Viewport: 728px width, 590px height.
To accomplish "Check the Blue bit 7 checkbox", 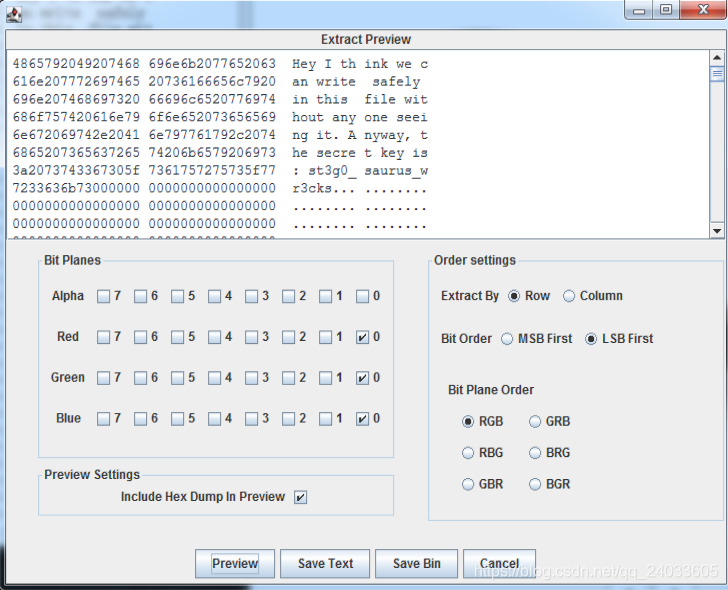I will pos(103,419).
